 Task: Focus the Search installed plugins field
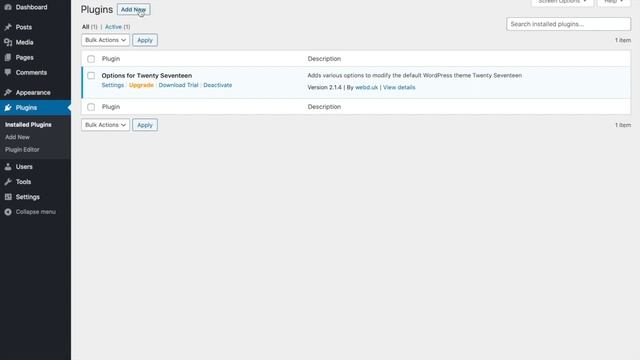(x=569, y=24)
